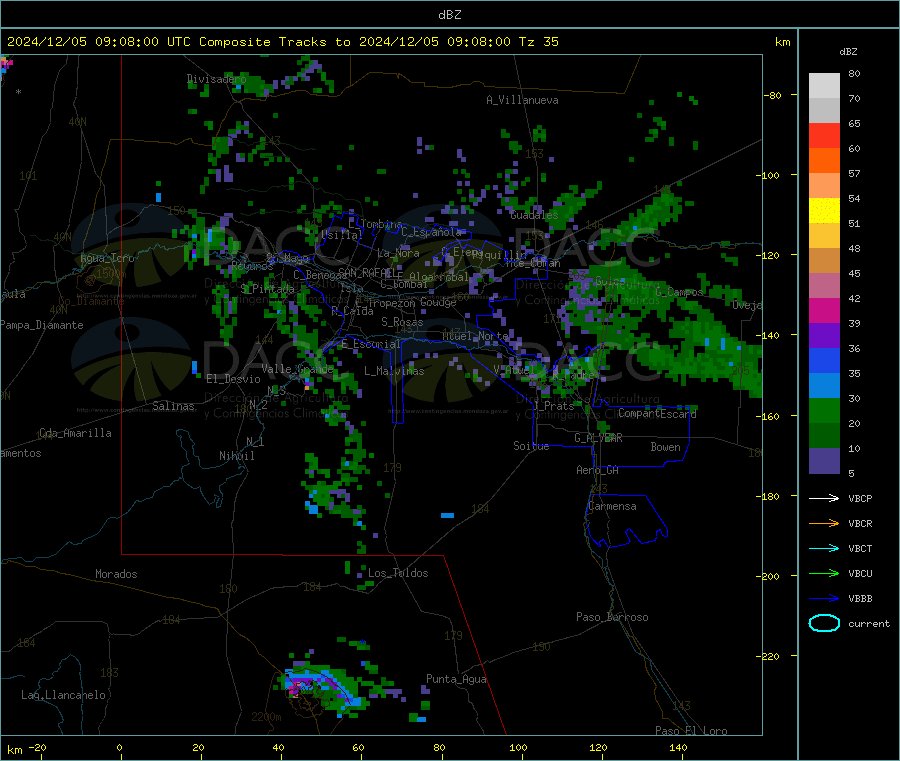Click the 'Carmensa' map label
The image size is (900, 761).
(612, 506)
